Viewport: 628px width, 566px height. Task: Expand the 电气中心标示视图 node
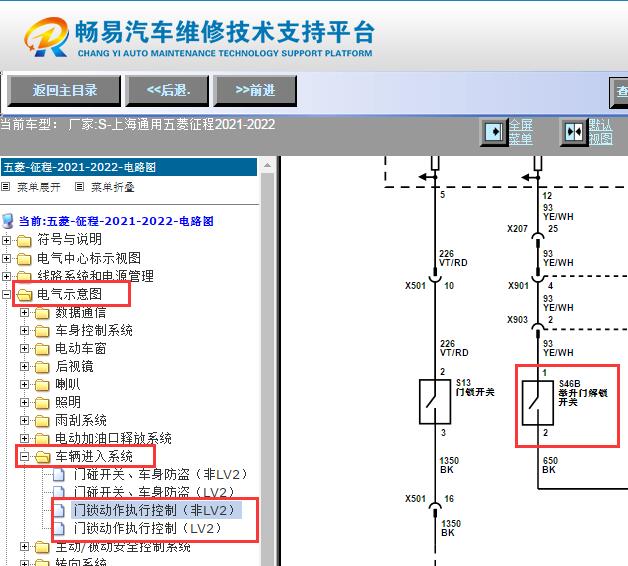[x=6, y=259]
